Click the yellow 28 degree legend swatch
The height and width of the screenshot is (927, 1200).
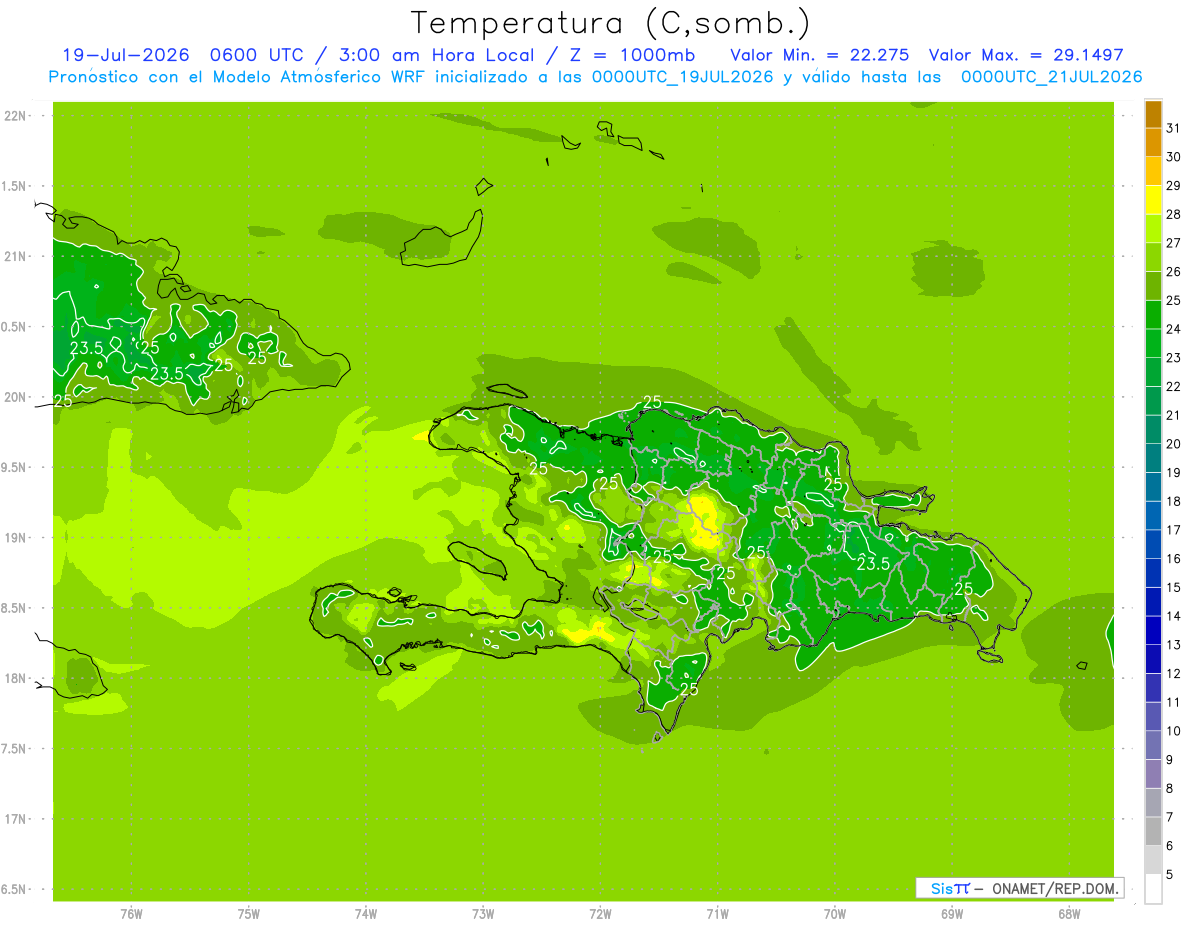[x=1153, y=200]
